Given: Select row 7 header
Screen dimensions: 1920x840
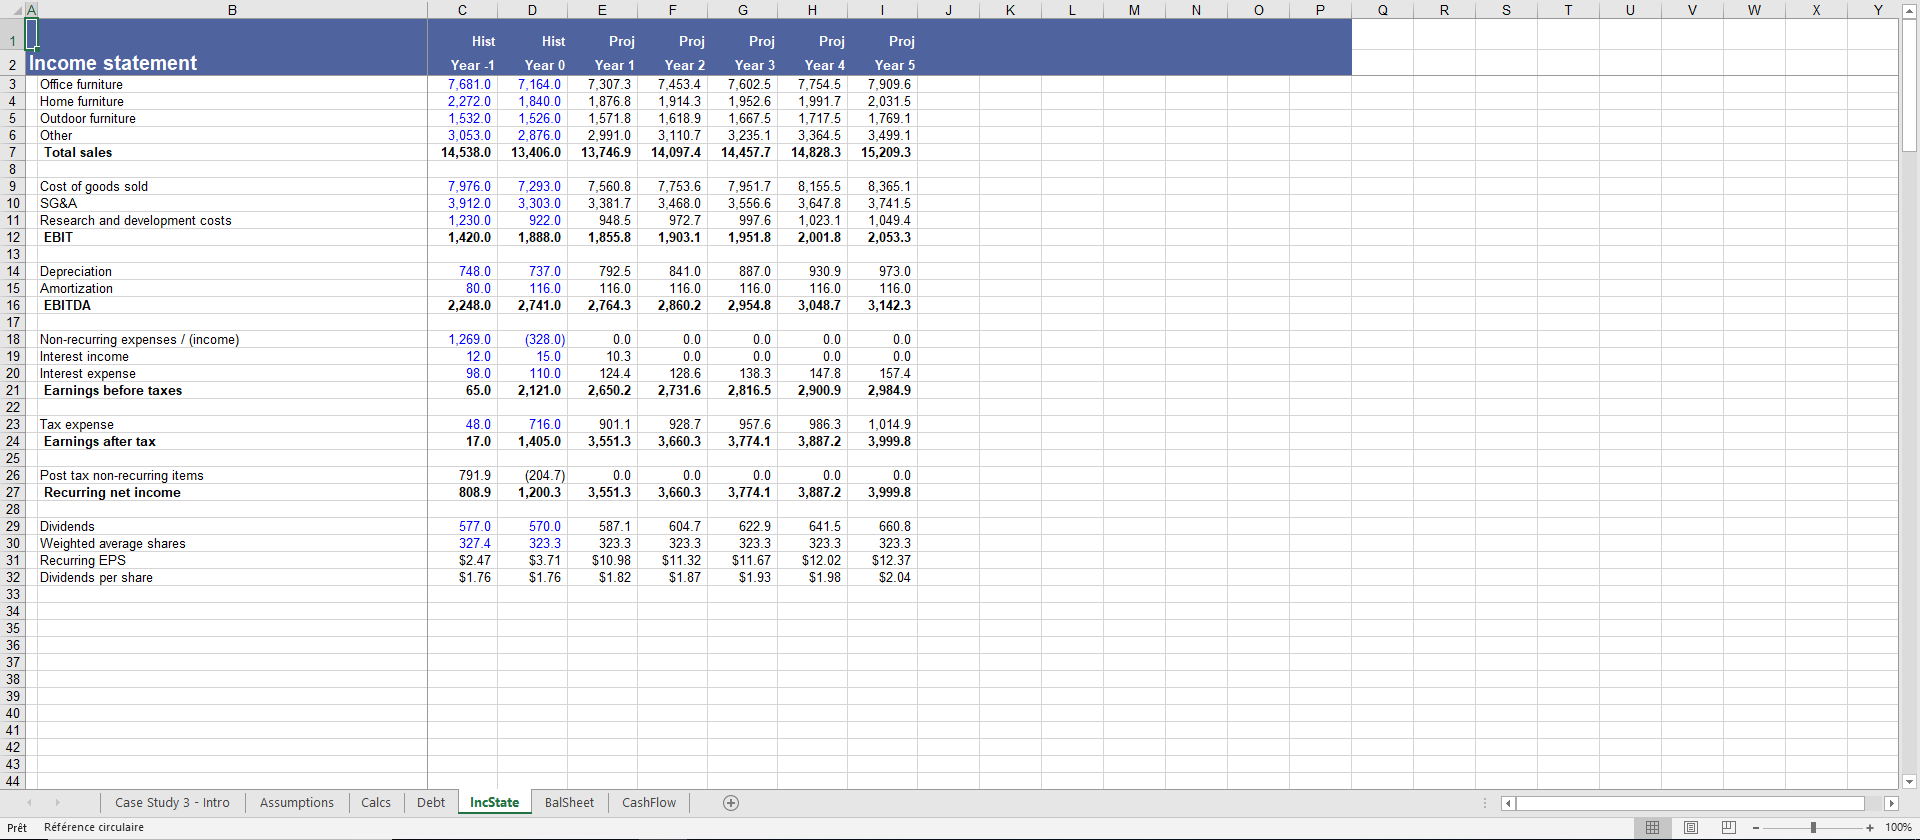Looking at the screenshot, I should click(12, 153).
